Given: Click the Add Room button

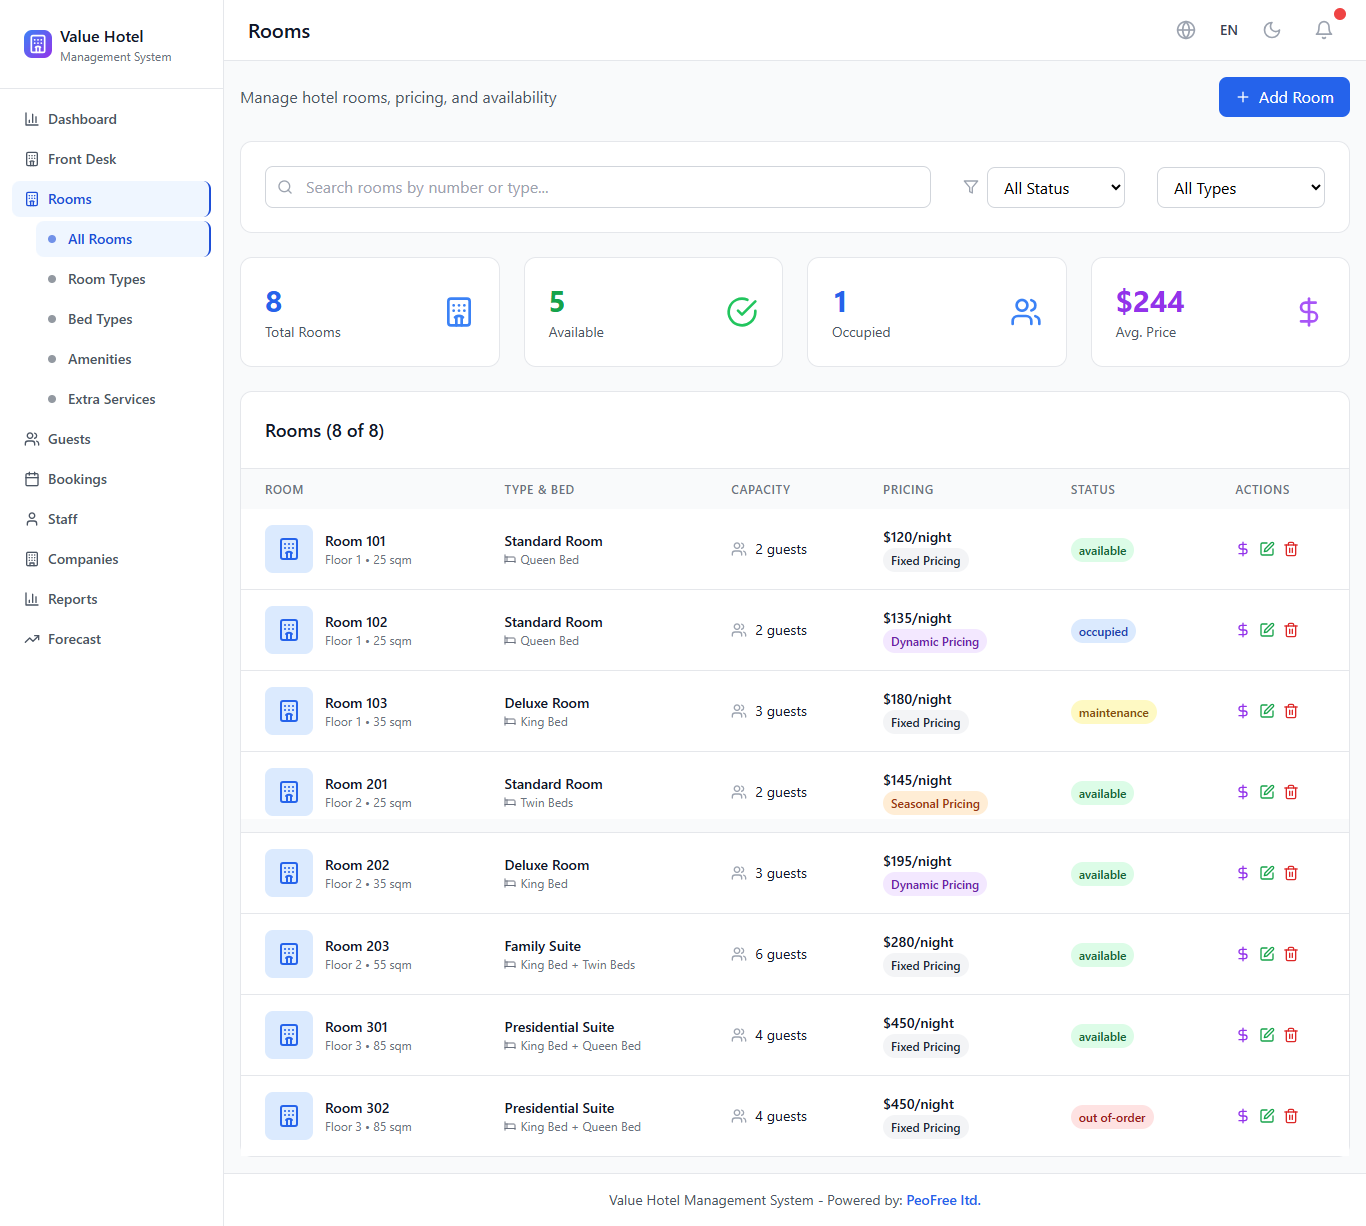Looking at the screenshot, I should (x=1284, y=97).
